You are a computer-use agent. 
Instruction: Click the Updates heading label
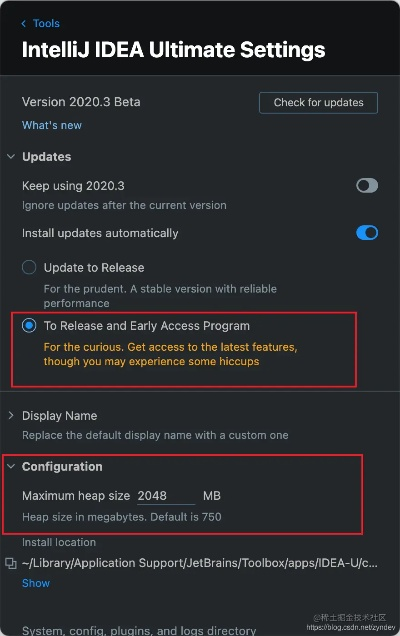coord(47,157)
